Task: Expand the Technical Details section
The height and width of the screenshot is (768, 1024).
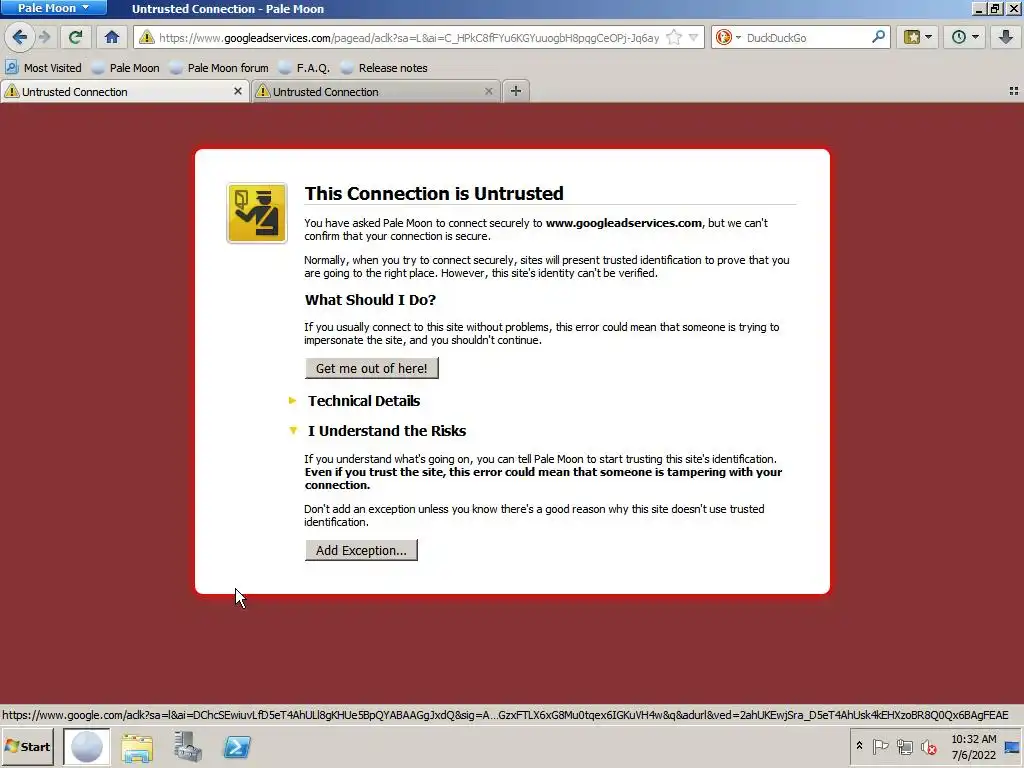Action: (364, 401)
